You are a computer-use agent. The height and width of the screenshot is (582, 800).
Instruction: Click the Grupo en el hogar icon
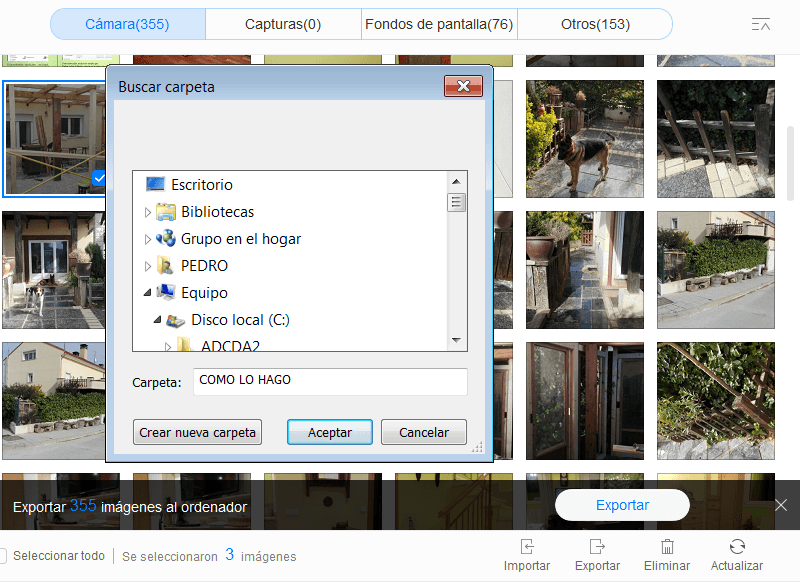(x=166, y=238)
